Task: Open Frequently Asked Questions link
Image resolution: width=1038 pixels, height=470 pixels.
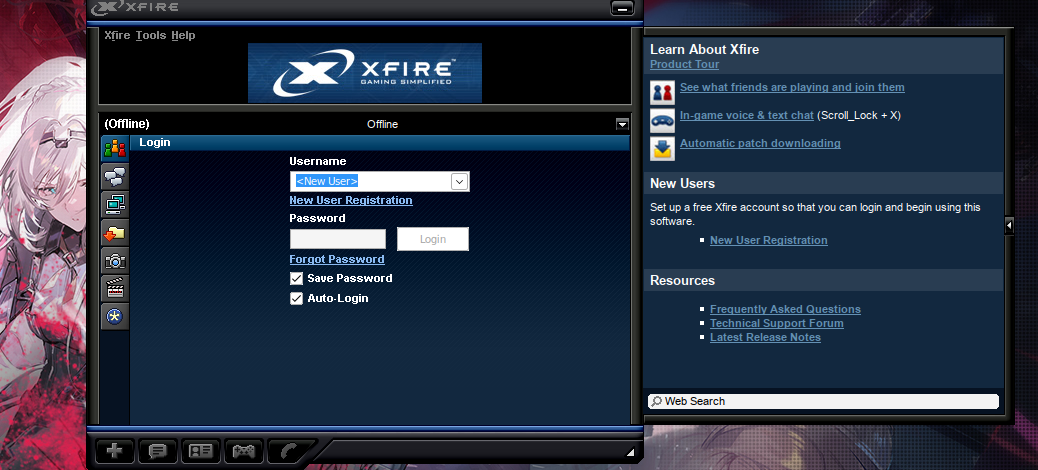Action: coord(785,309)
